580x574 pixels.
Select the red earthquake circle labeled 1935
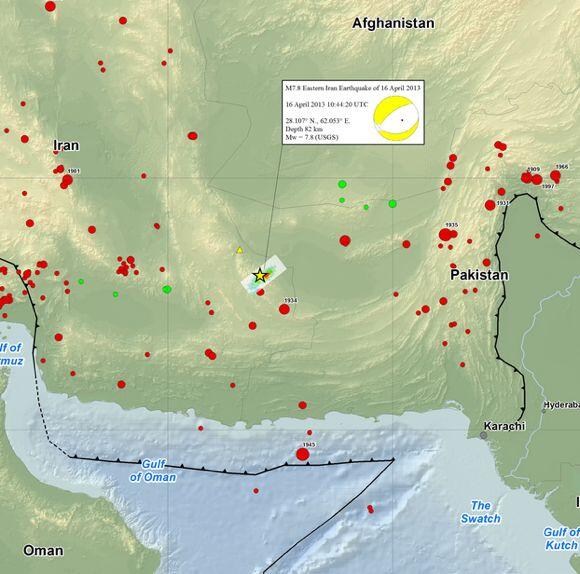(445, 234)
